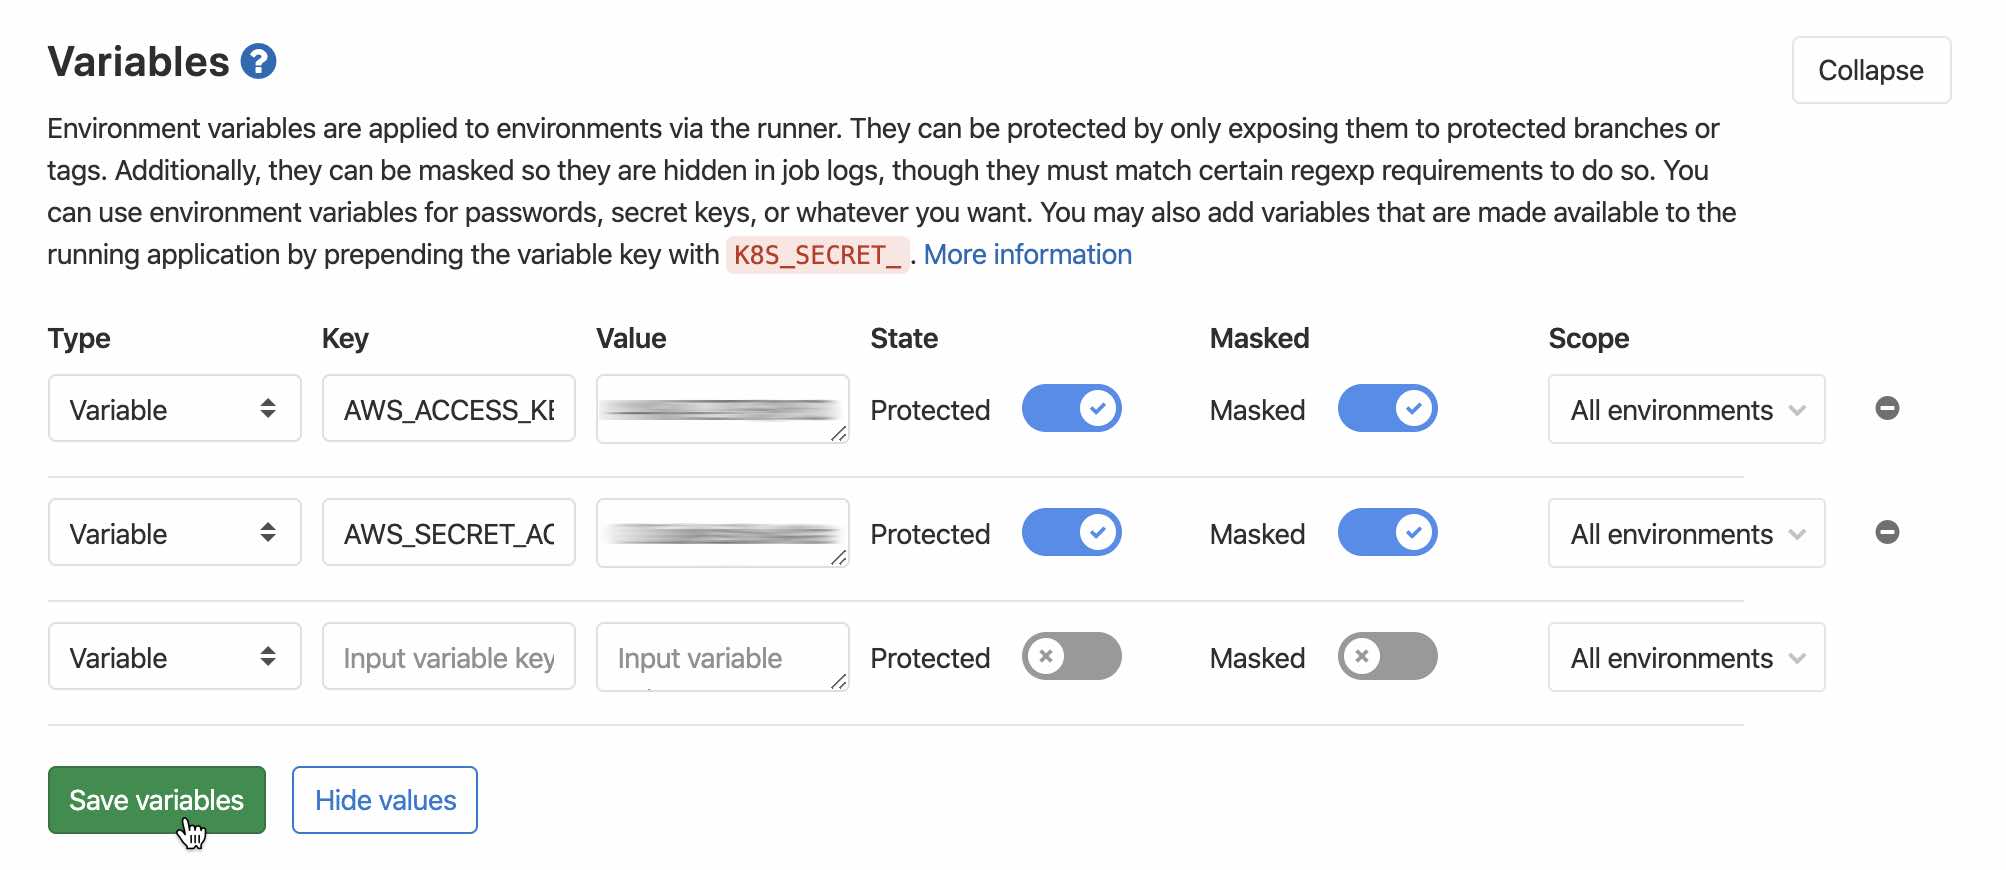Click the Variables help question mark icon
The image size is (2006, 870).
pos(258,62)
